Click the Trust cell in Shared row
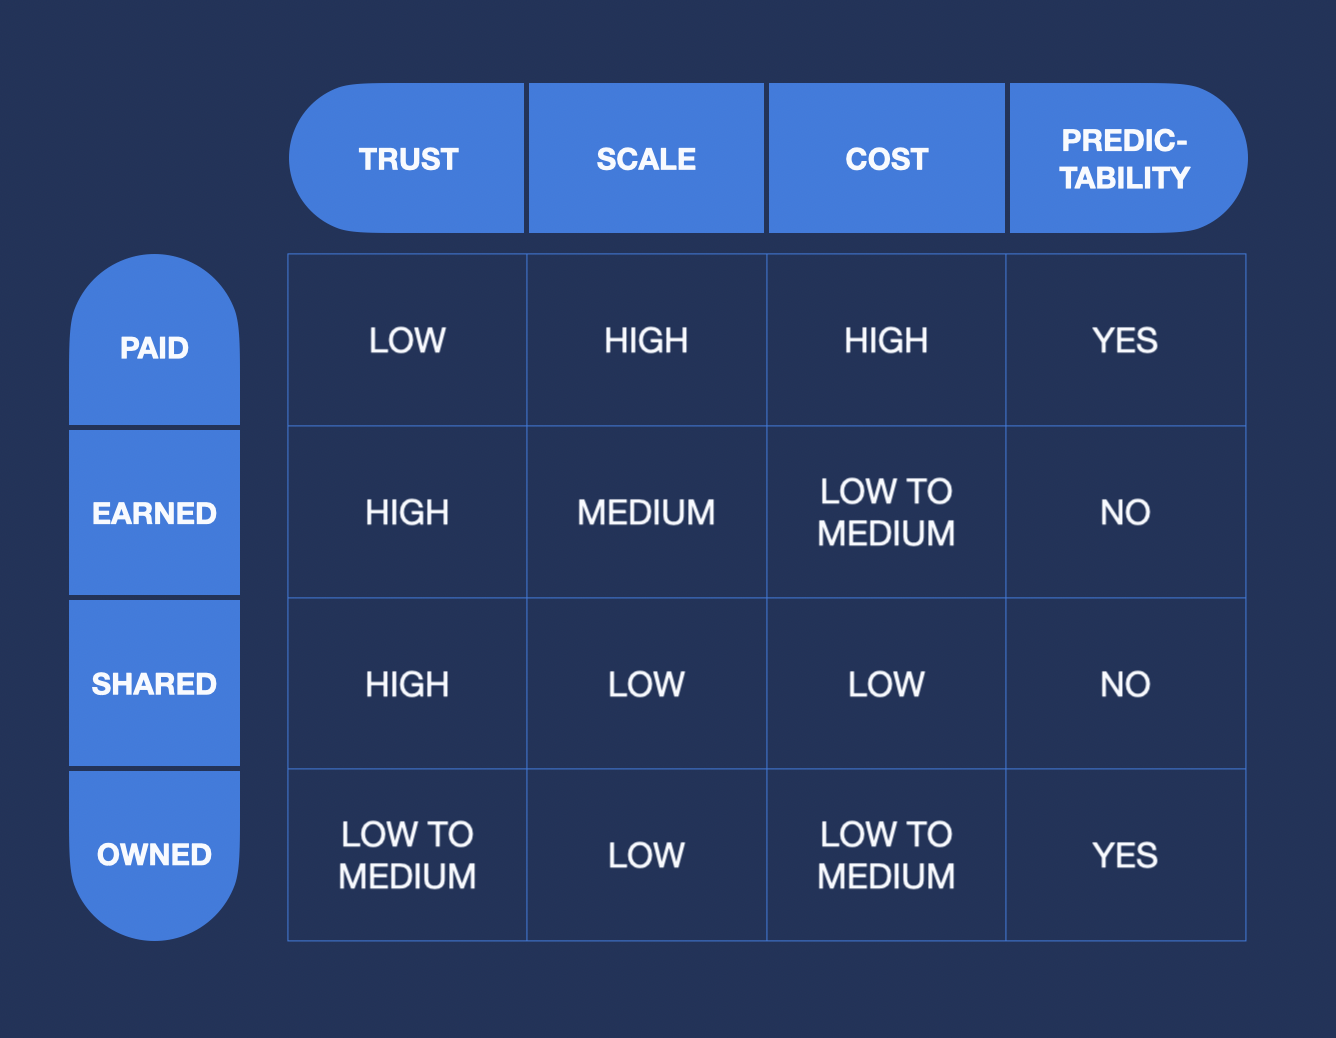This screenshot has height=1038, width=1336. tap(407, 684)
